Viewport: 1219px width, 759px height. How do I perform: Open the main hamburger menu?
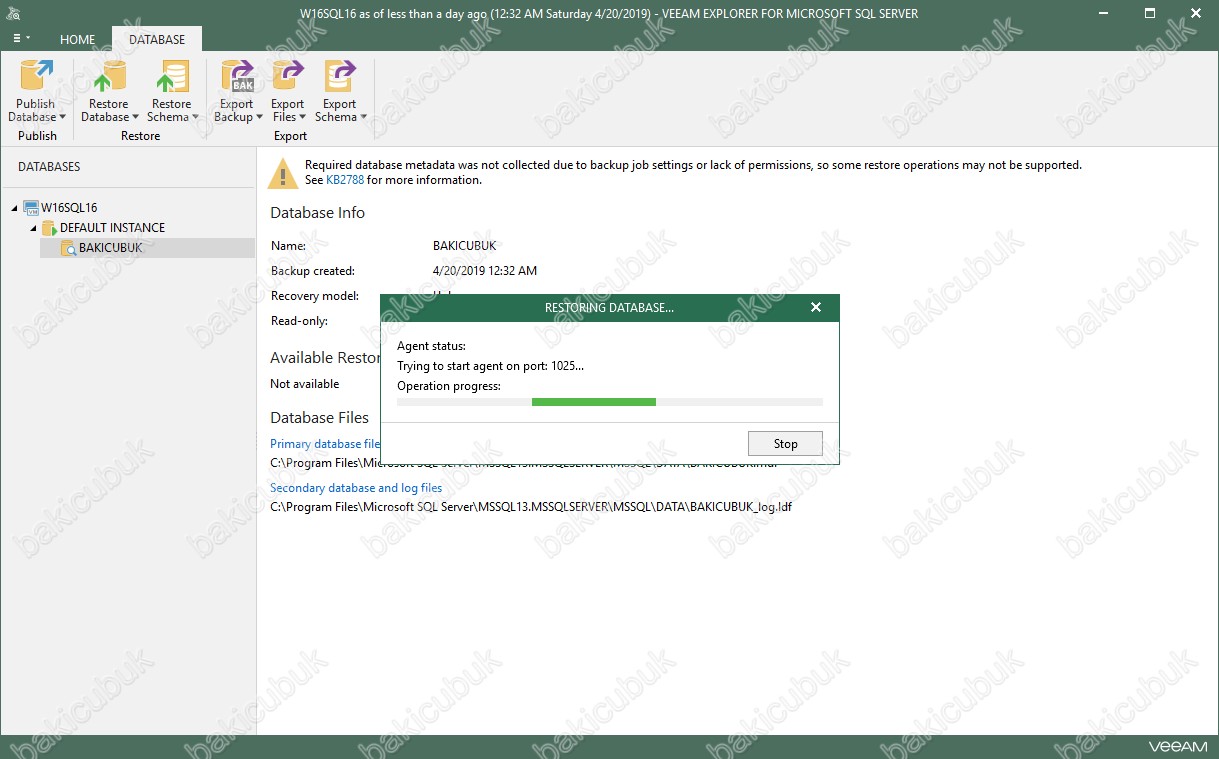(x=20, y=38)
